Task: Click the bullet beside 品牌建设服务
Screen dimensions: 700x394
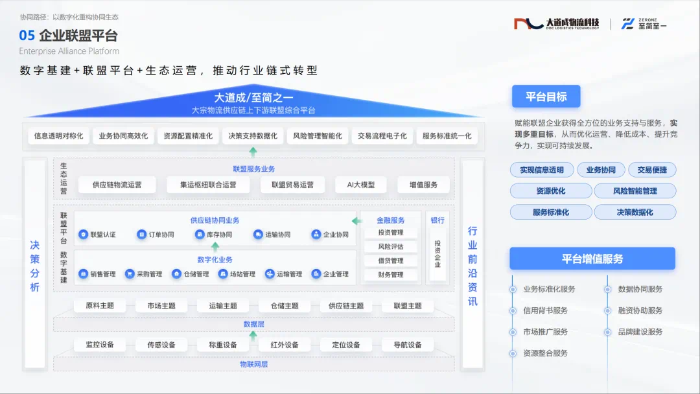Action: coord(608,332)
